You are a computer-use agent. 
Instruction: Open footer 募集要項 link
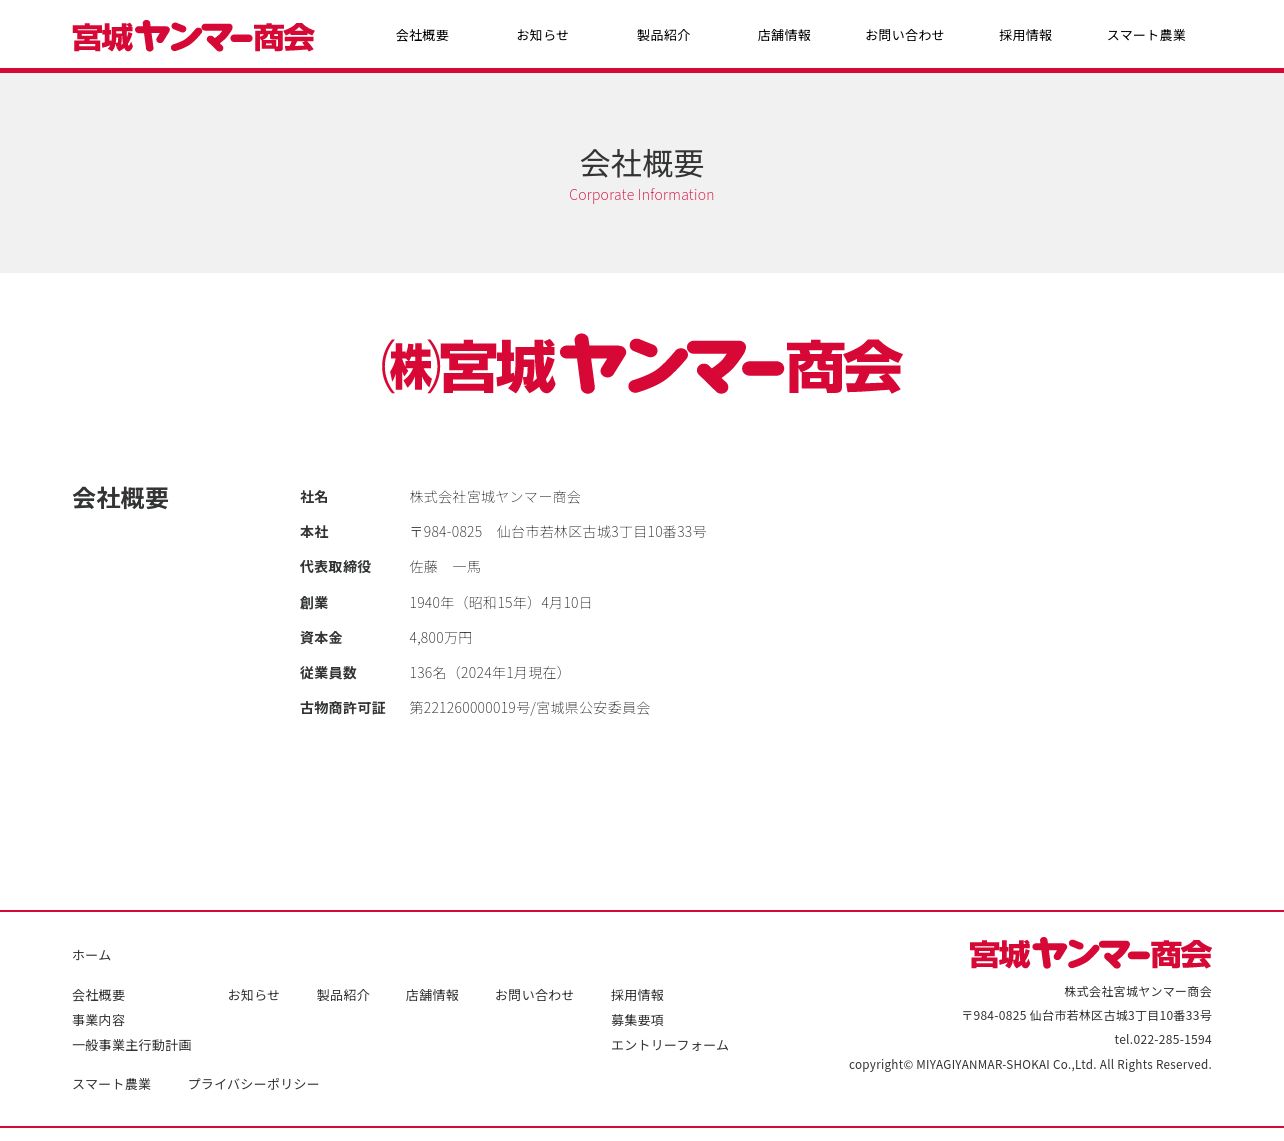637,1020
